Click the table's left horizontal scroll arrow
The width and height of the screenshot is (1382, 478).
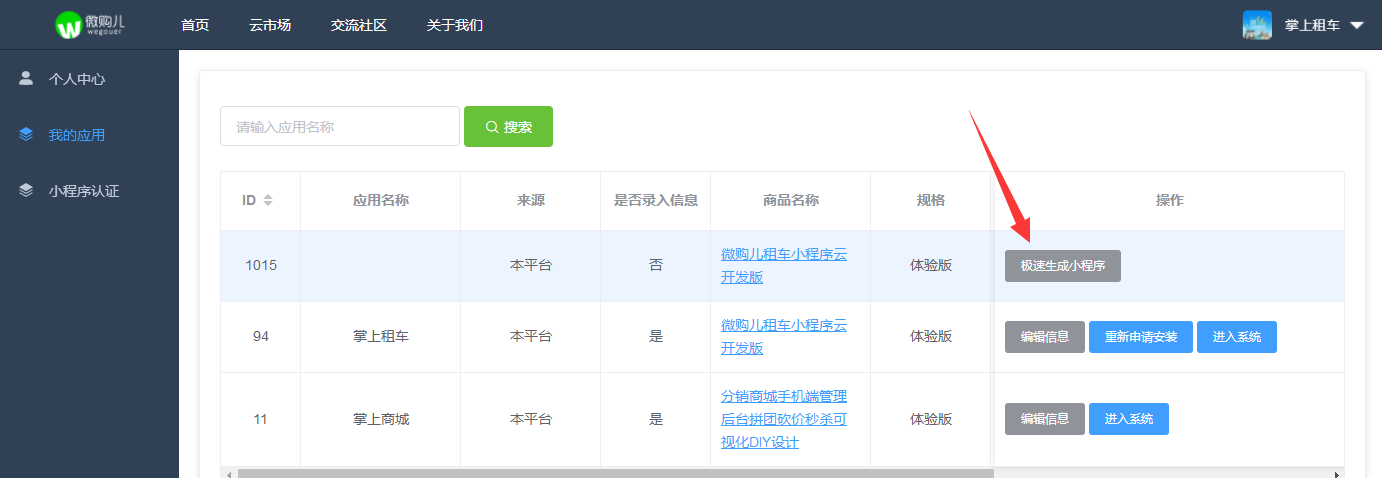click(x=227, y=473)
